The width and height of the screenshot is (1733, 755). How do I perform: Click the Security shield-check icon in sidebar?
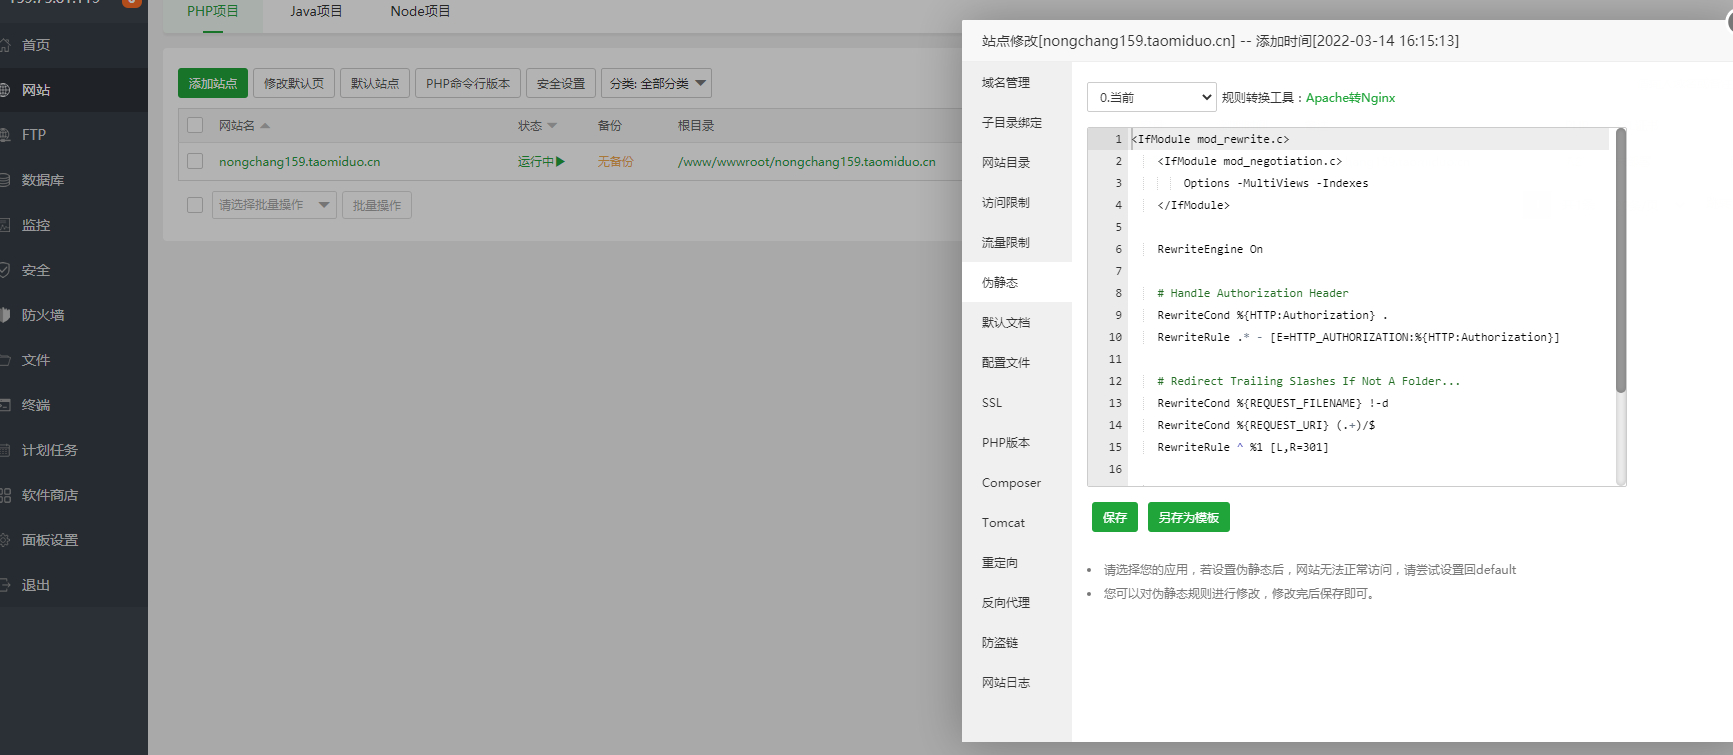tap(5, 270)
